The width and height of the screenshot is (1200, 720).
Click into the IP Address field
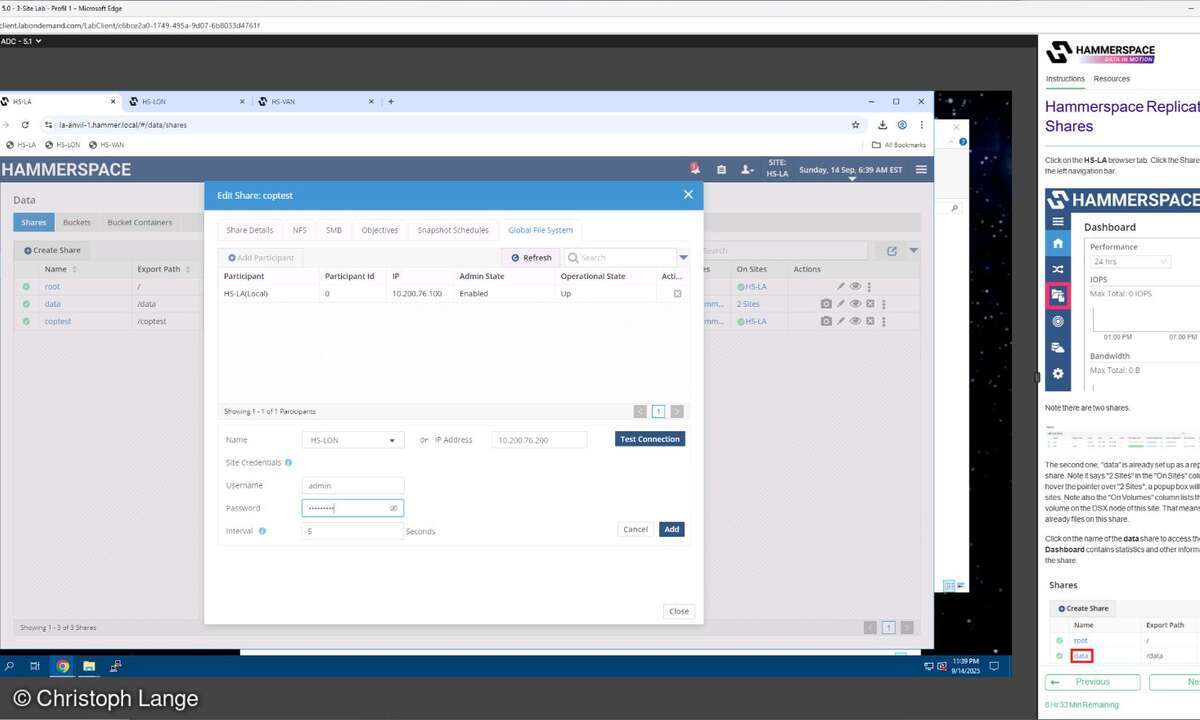[x=539, y=440]
